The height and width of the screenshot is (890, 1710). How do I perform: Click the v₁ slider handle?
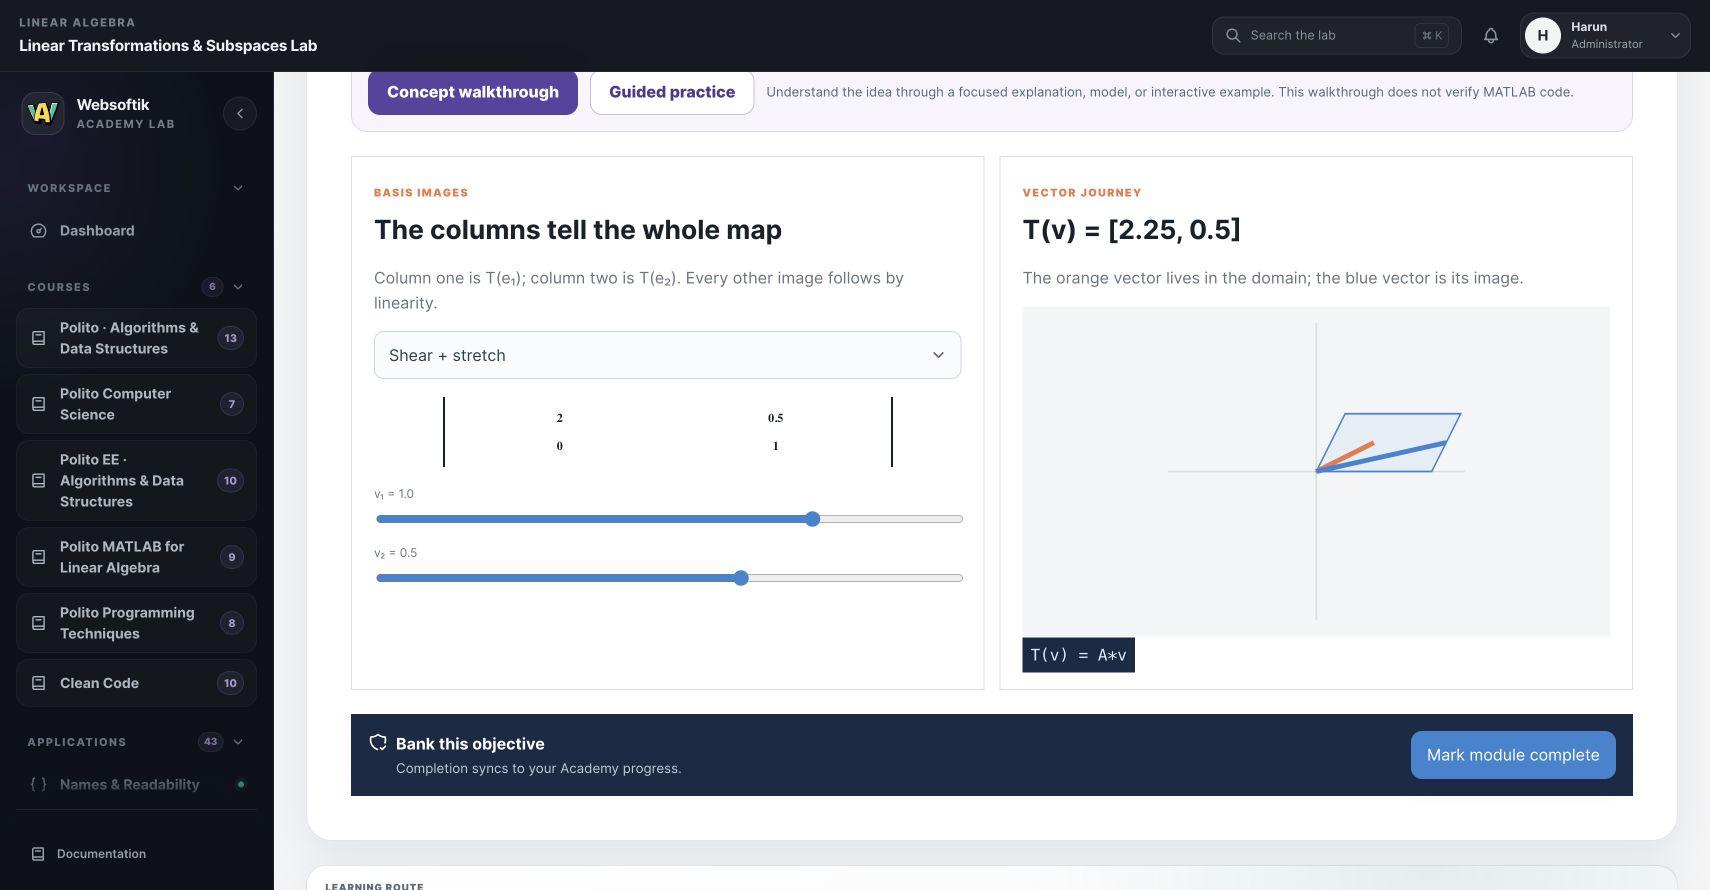813,519
